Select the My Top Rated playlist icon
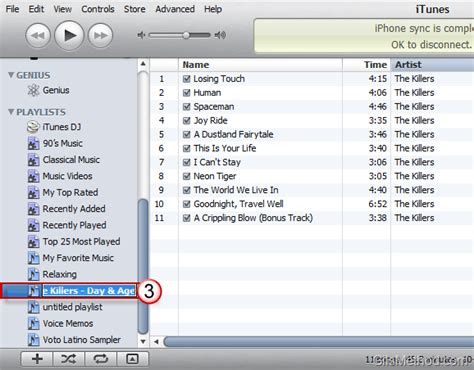474x370 pixels. [33, 192]
